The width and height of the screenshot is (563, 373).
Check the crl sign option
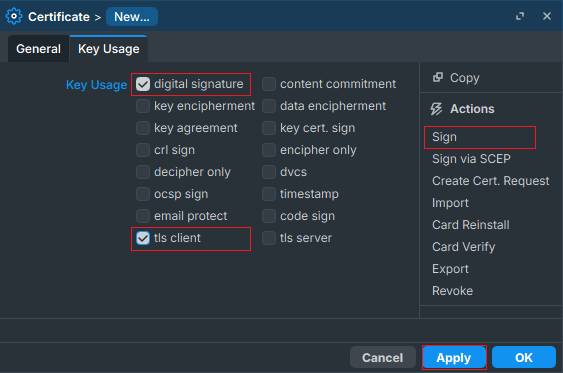(143, 150)
